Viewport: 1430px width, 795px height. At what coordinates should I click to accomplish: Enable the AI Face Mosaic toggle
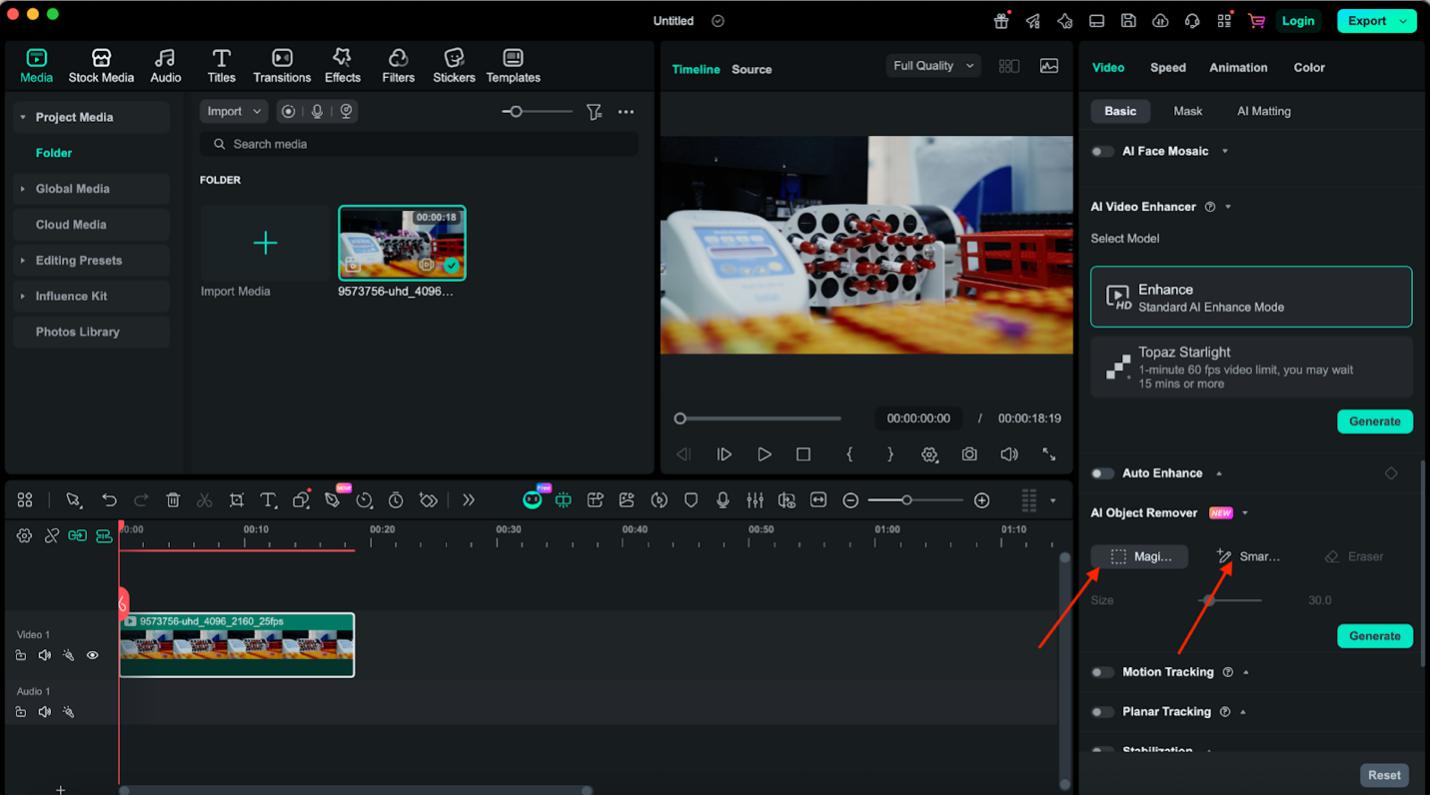pyautogui.click(x=1102, y=152)
